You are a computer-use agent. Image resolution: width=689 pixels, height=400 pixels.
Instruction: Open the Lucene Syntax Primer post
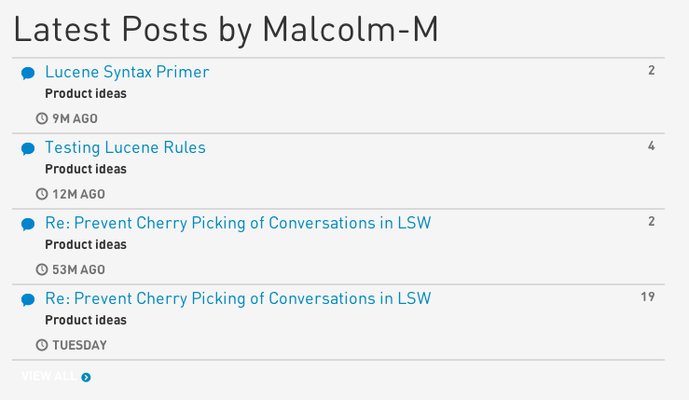click(127, 72)
